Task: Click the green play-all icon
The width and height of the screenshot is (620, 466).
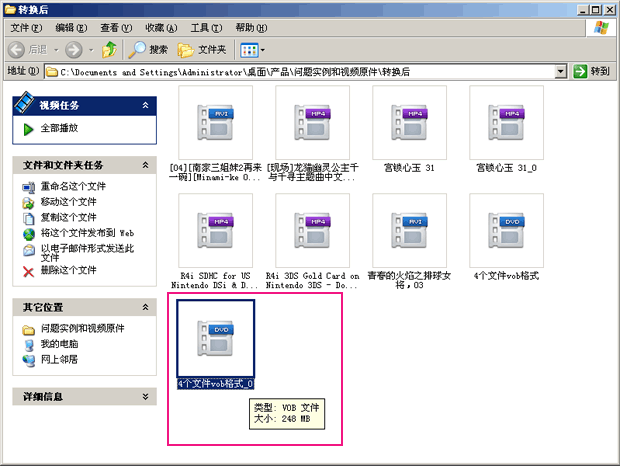Action: tap(29, 129)
